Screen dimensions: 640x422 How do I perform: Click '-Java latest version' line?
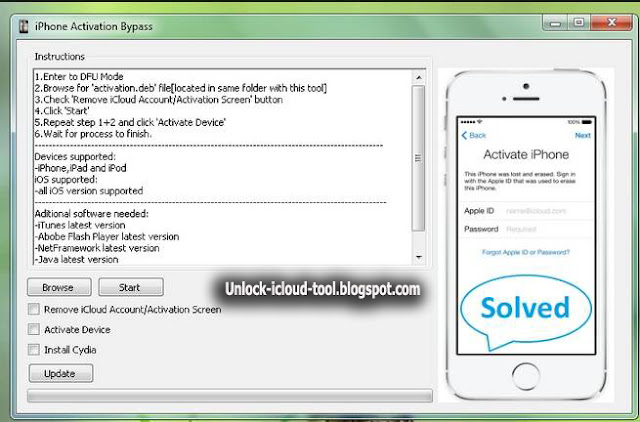pos(77,260)
